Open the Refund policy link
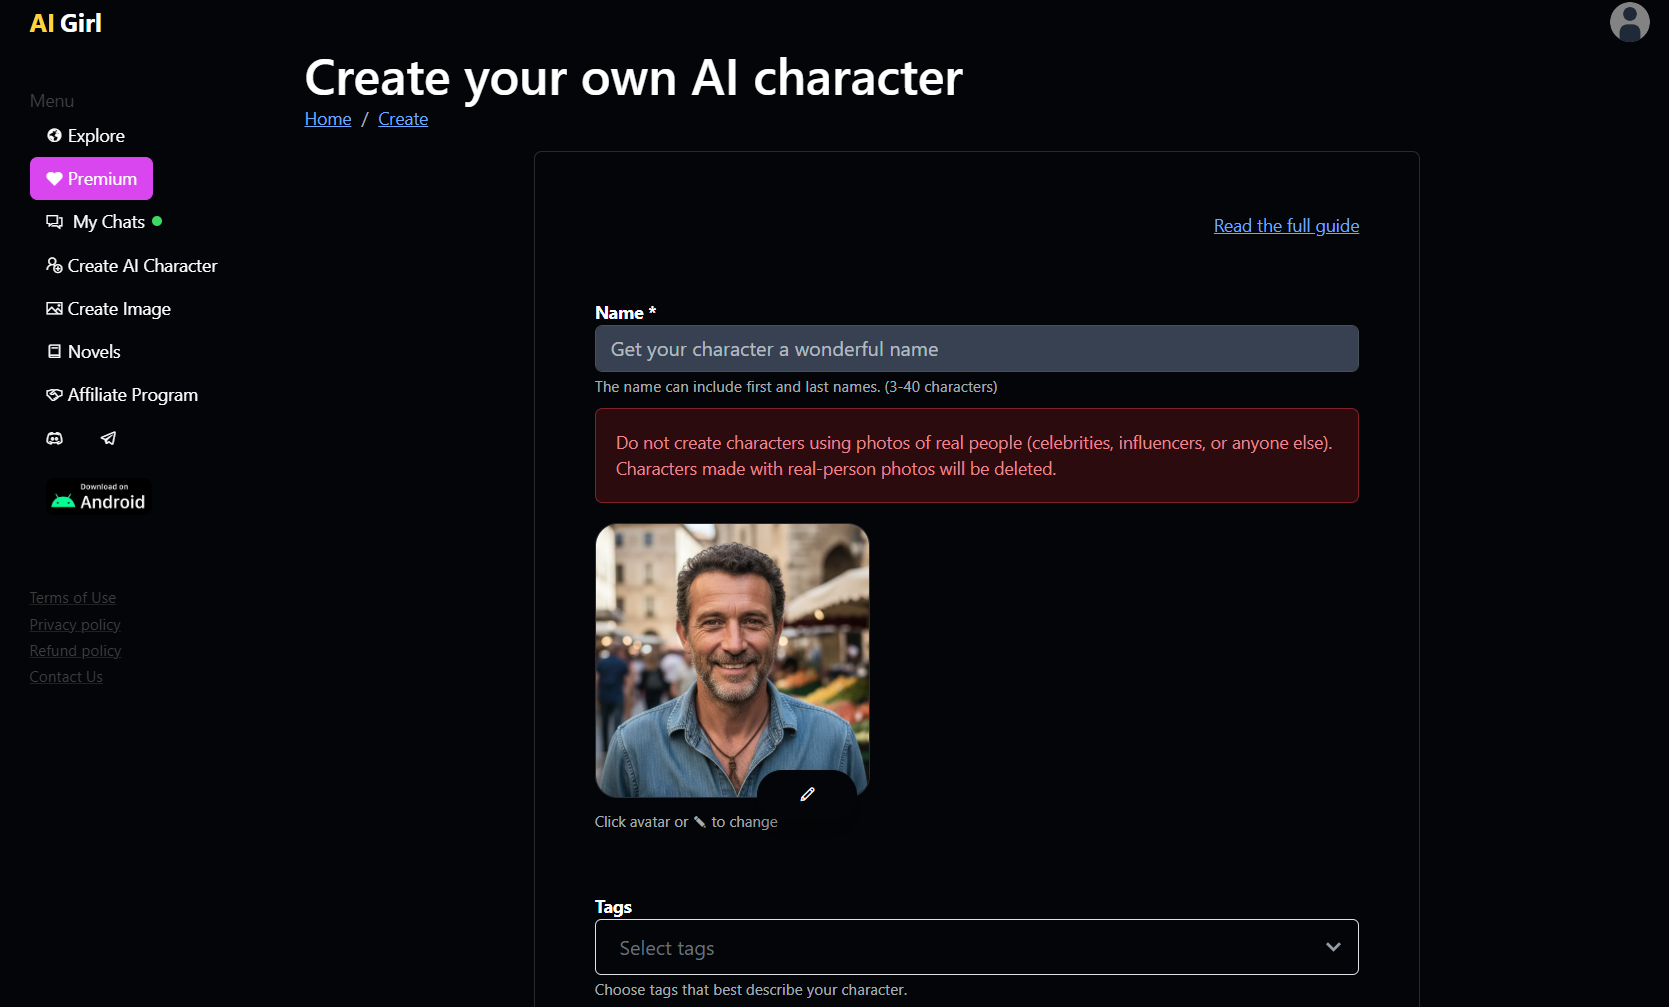The height and width of the screenshot is (1007, 1669). click(75, 651)
